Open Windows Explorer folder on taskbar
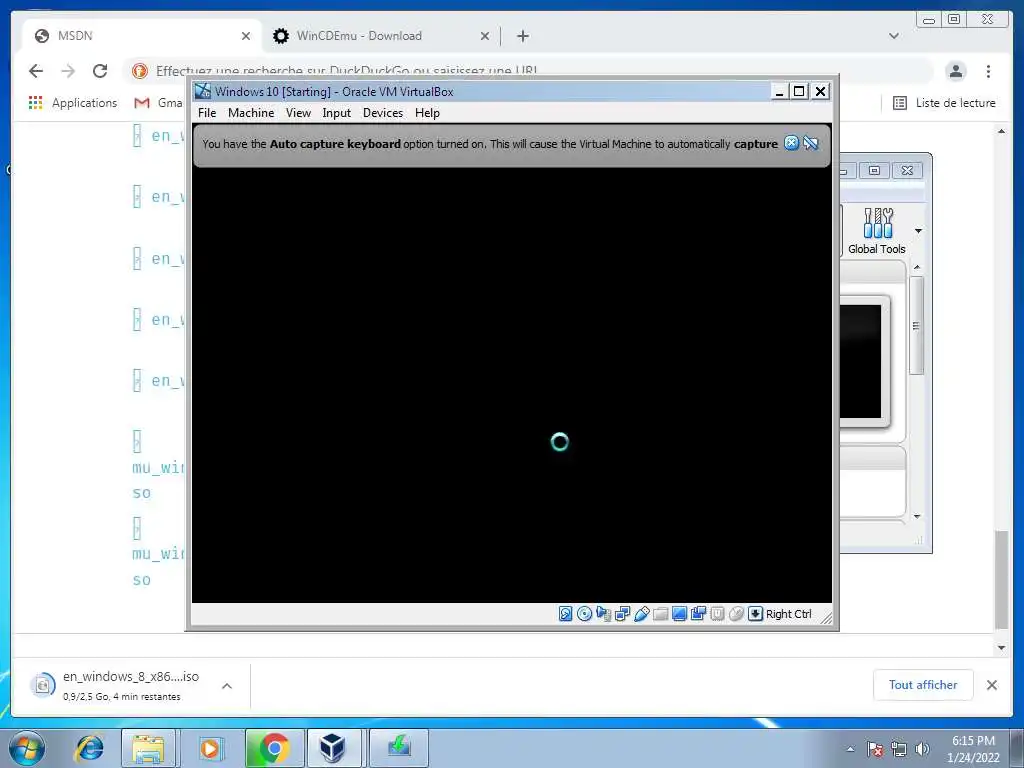1024x768 pixels. pos(148,748)
